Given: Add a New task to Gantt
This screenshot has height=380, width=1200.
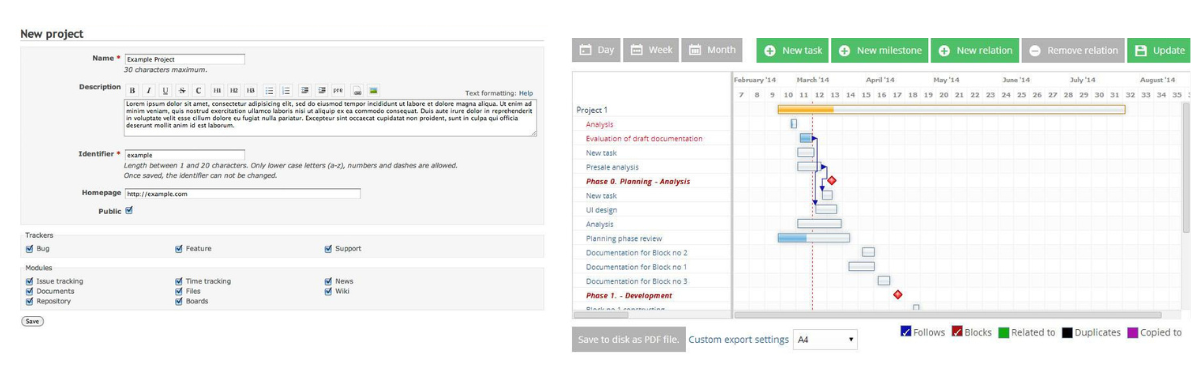Looking at the screenshot, I should pos(792,50).
